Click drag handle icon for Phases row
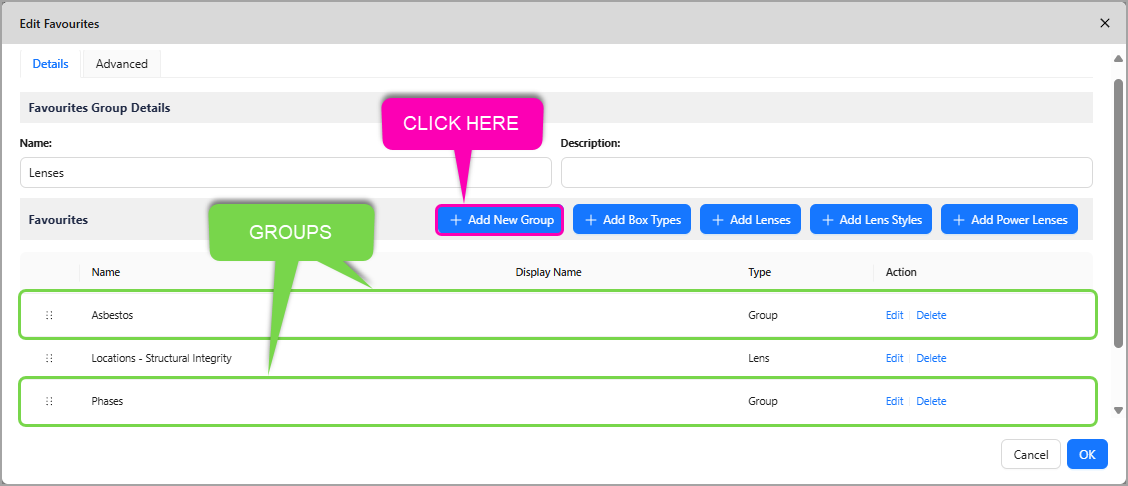This screenshot has width=1128, height=486. point(49,401)
